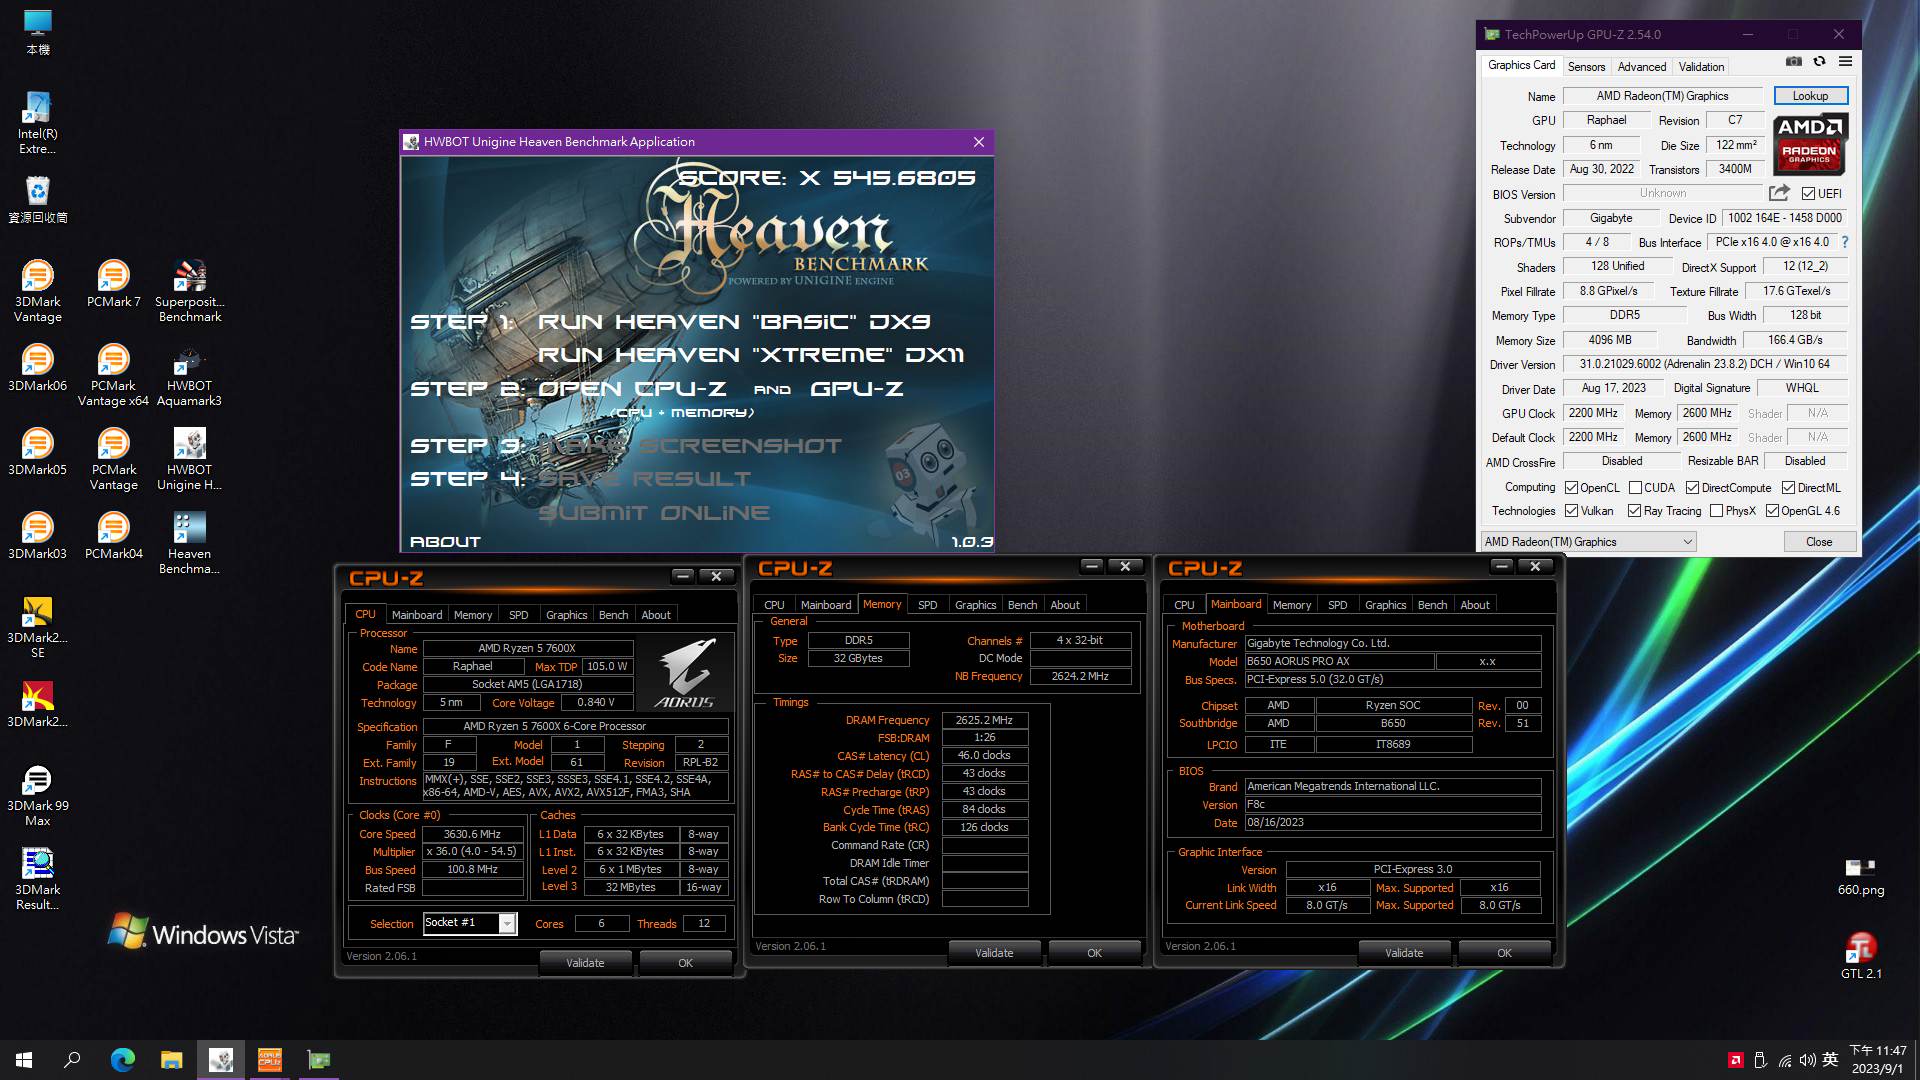Image resolution: width=1920 pixels, height=1080 pixels.
Task: Open the 3DMark Vantage desktop icon
Action: coord(38,290)
